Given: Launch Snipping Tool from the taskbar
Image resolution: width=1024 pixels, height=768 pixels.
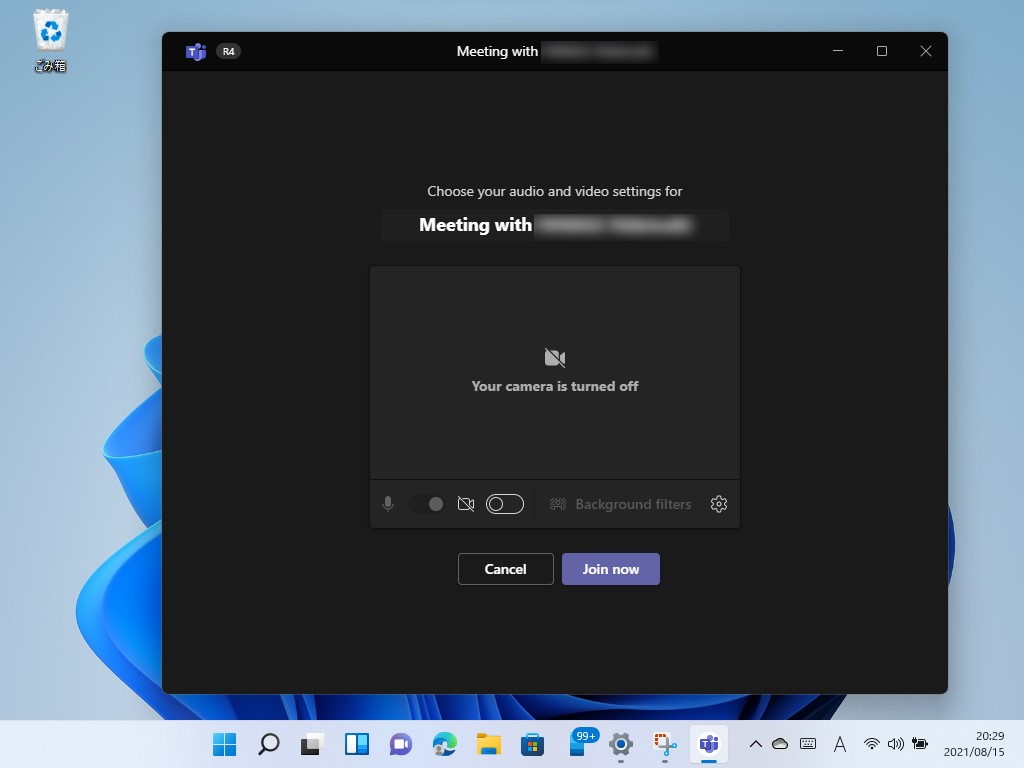Looking at the screenshot, I should 664,744.
